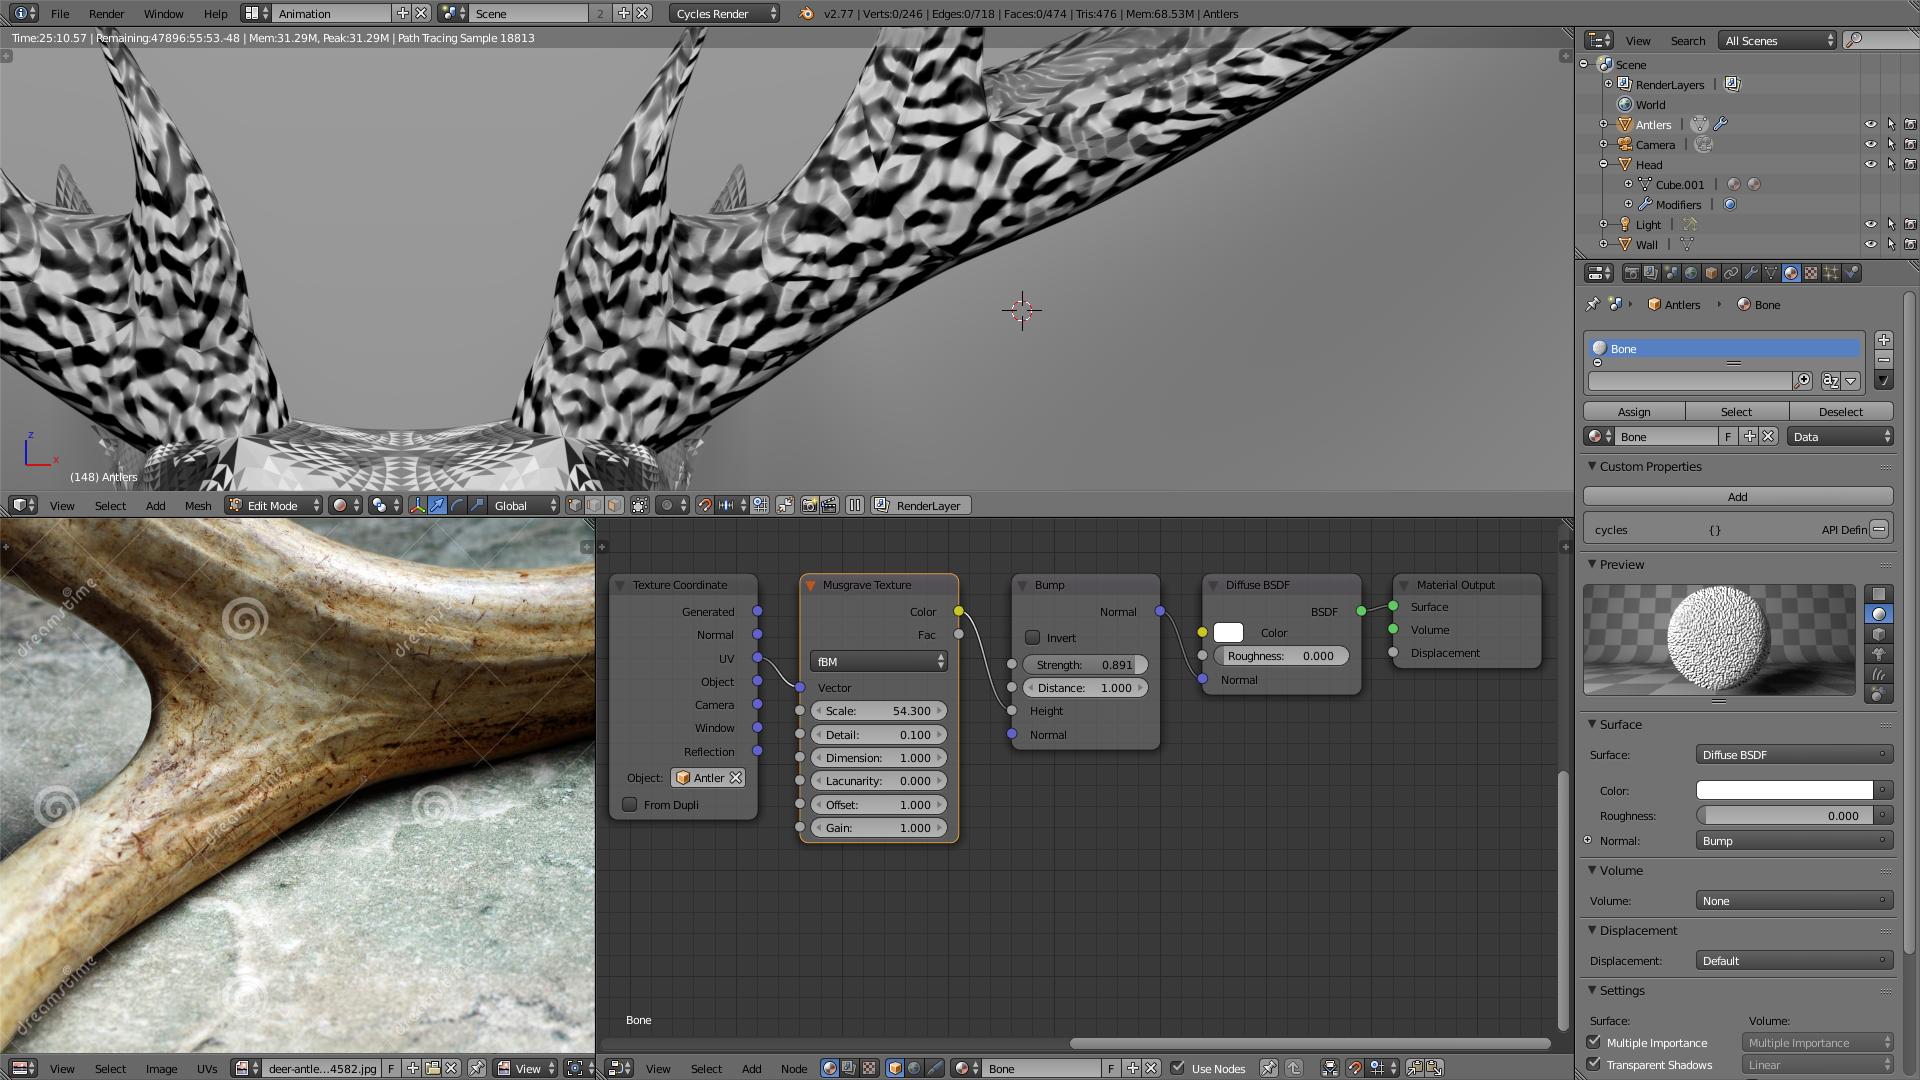Viewport: 1920px width, 1080px height.
Task: Enable Invert on the Bump node
Action: tap(1033, 637)
